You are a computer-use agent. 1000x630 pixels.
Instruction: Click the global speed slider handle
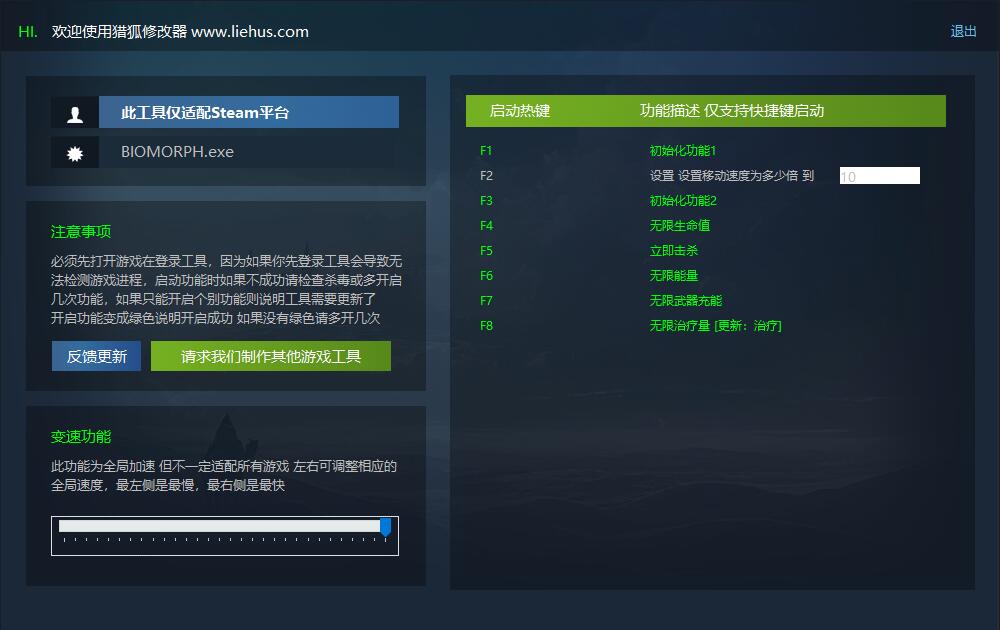(x=385, y=527)
